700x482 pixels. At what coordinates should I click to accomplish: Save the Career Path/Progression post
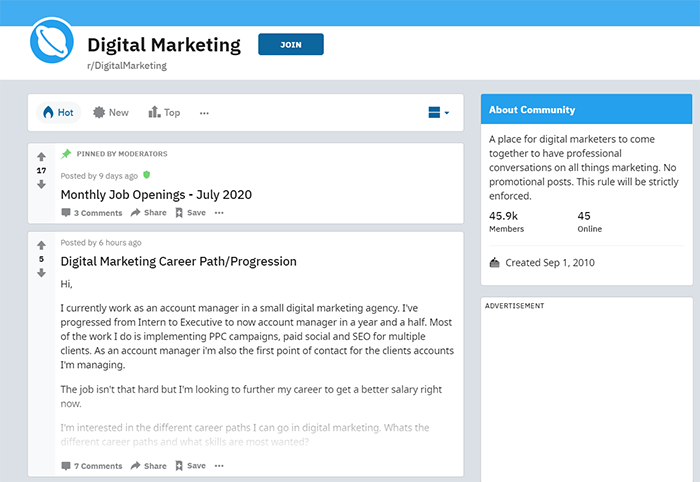pos(190,466)
